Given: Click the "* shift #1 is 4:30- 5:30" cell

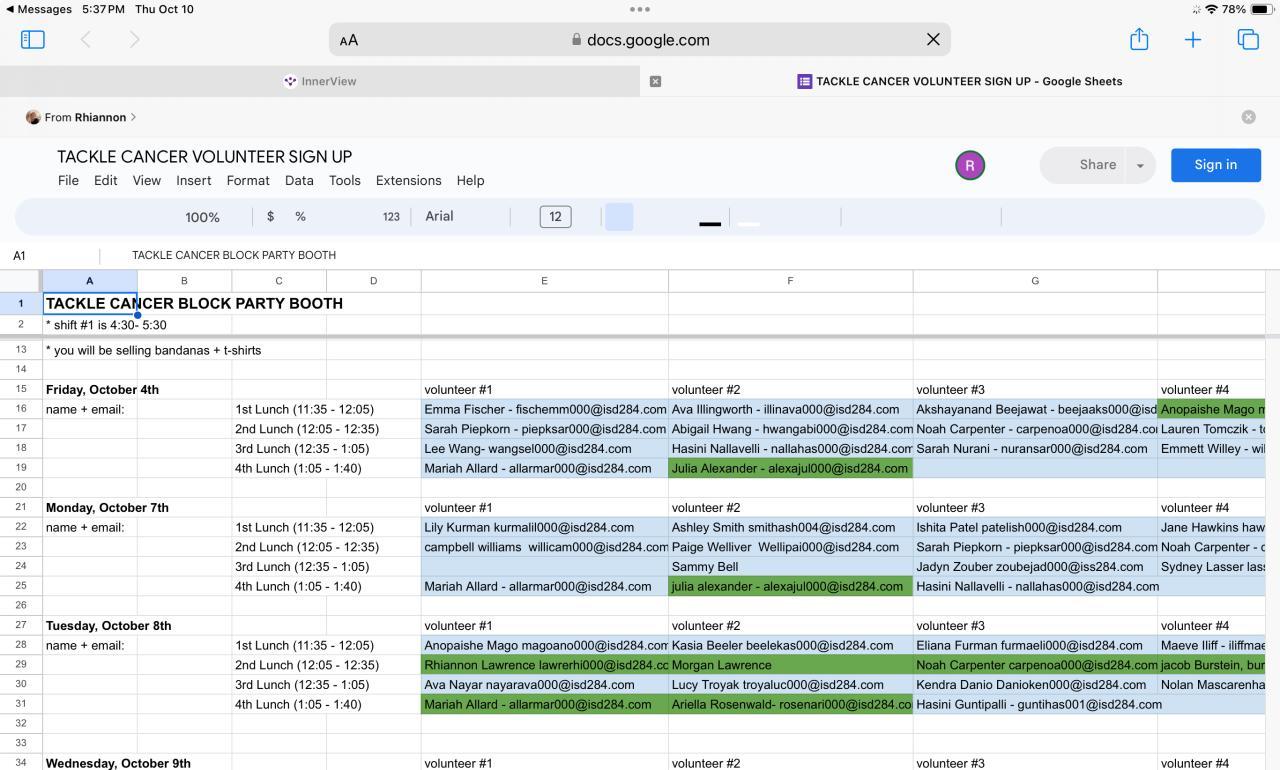Looking at the screenshot, I should click(x=89, y=325).
